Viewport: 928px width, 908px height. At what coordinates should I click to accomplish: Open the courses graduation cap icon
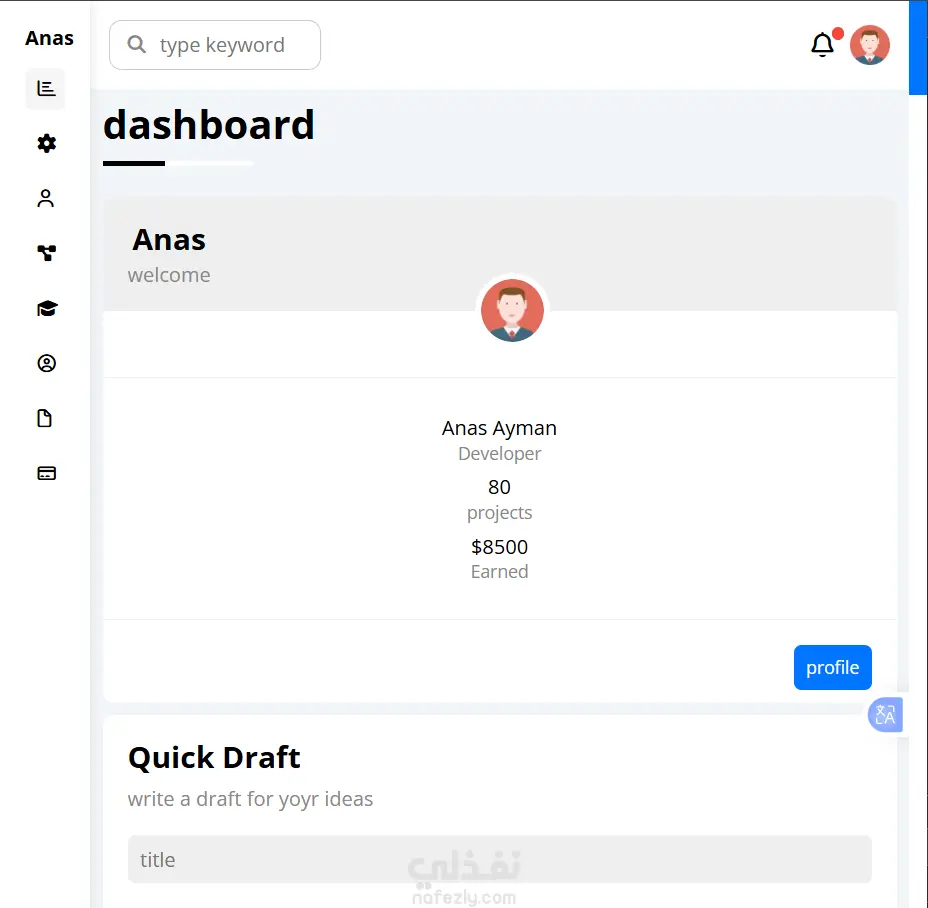point(47,308)
